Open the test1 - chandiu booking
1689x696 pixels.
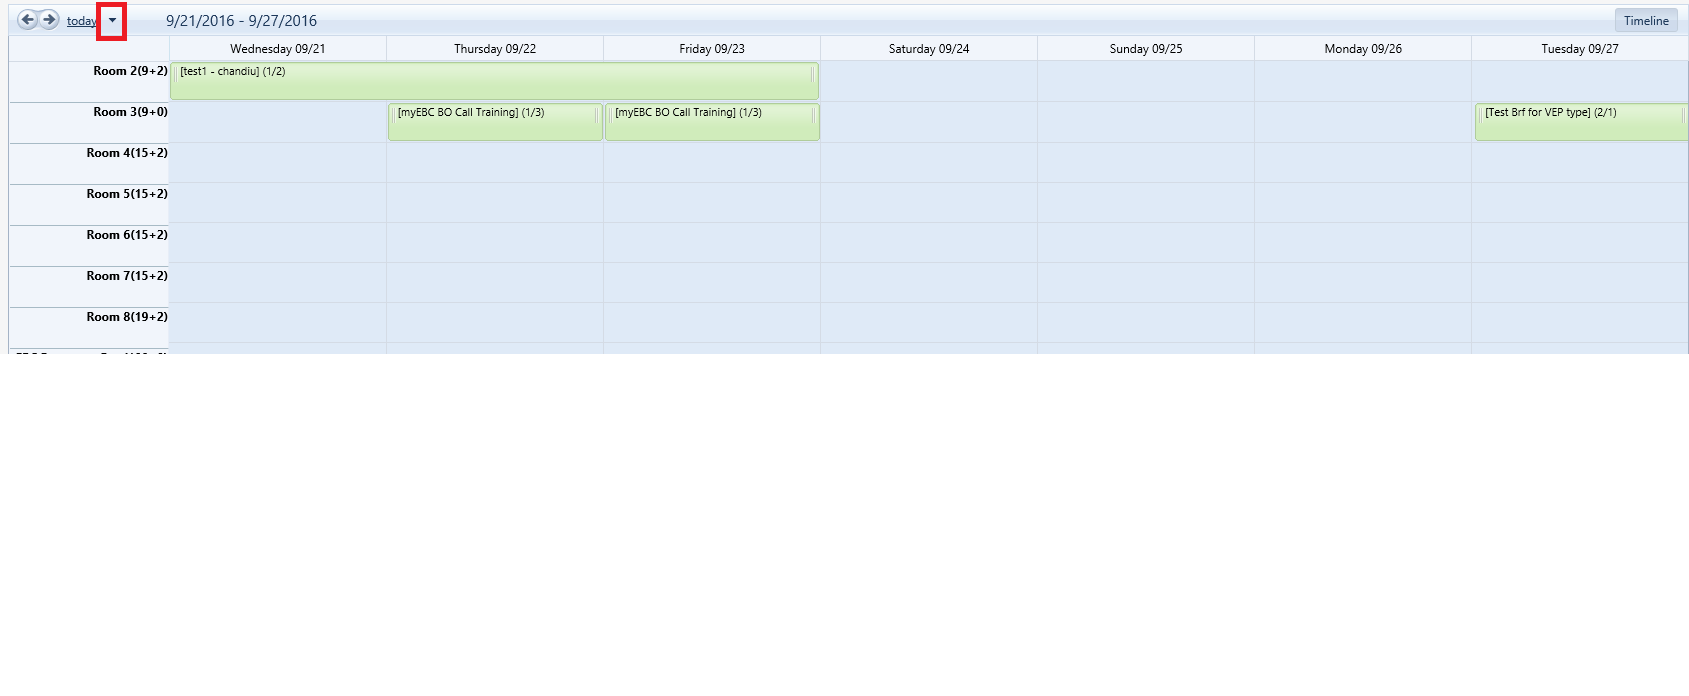click(x=494, y=81)
